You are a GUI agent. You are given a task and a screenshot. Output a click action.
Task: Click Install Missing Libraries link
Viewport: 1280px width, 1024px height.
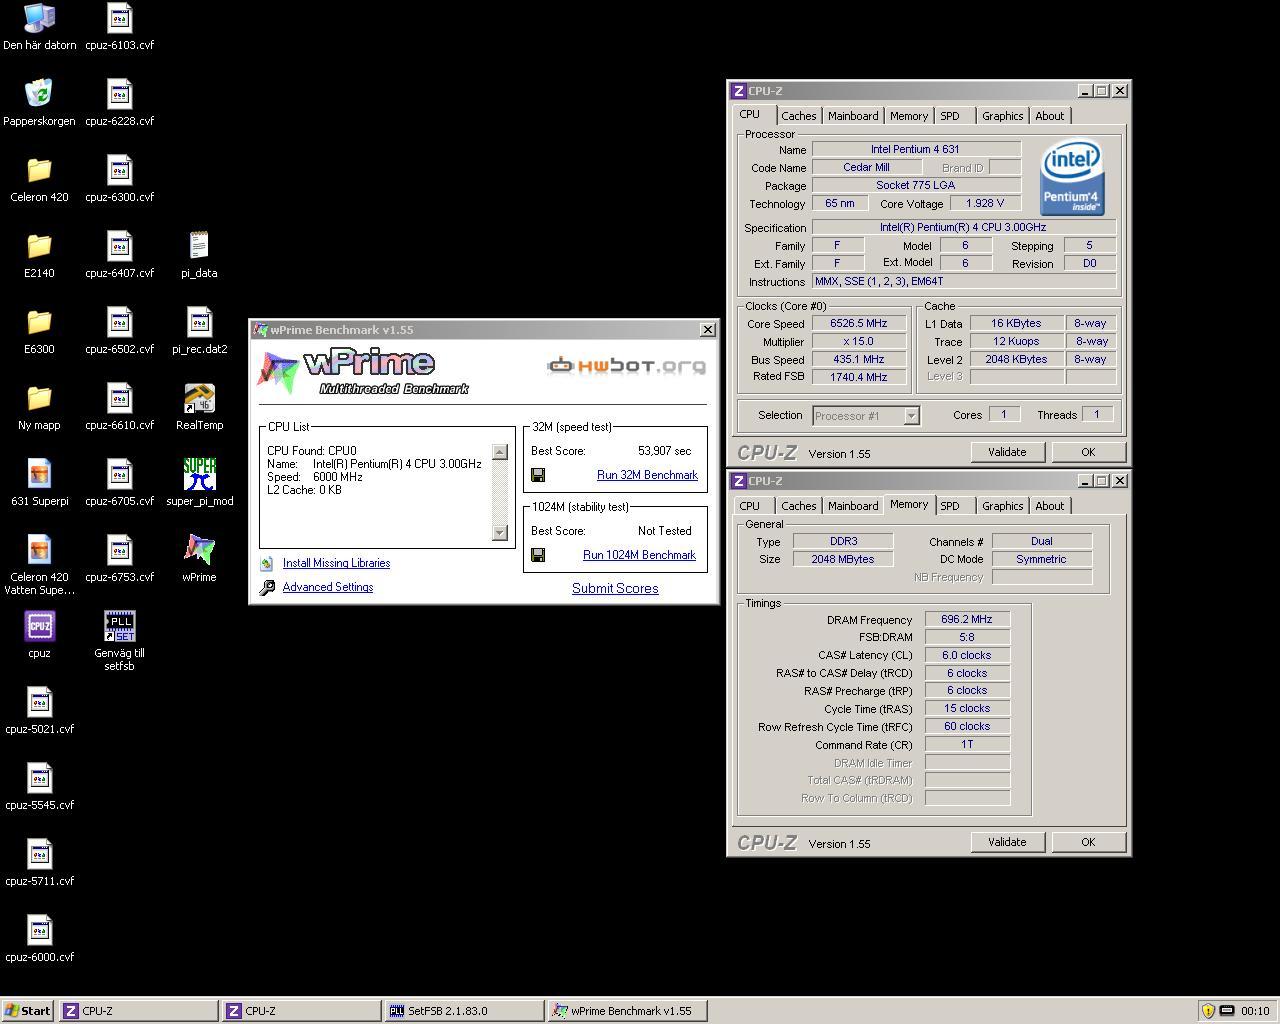point(336,563)
